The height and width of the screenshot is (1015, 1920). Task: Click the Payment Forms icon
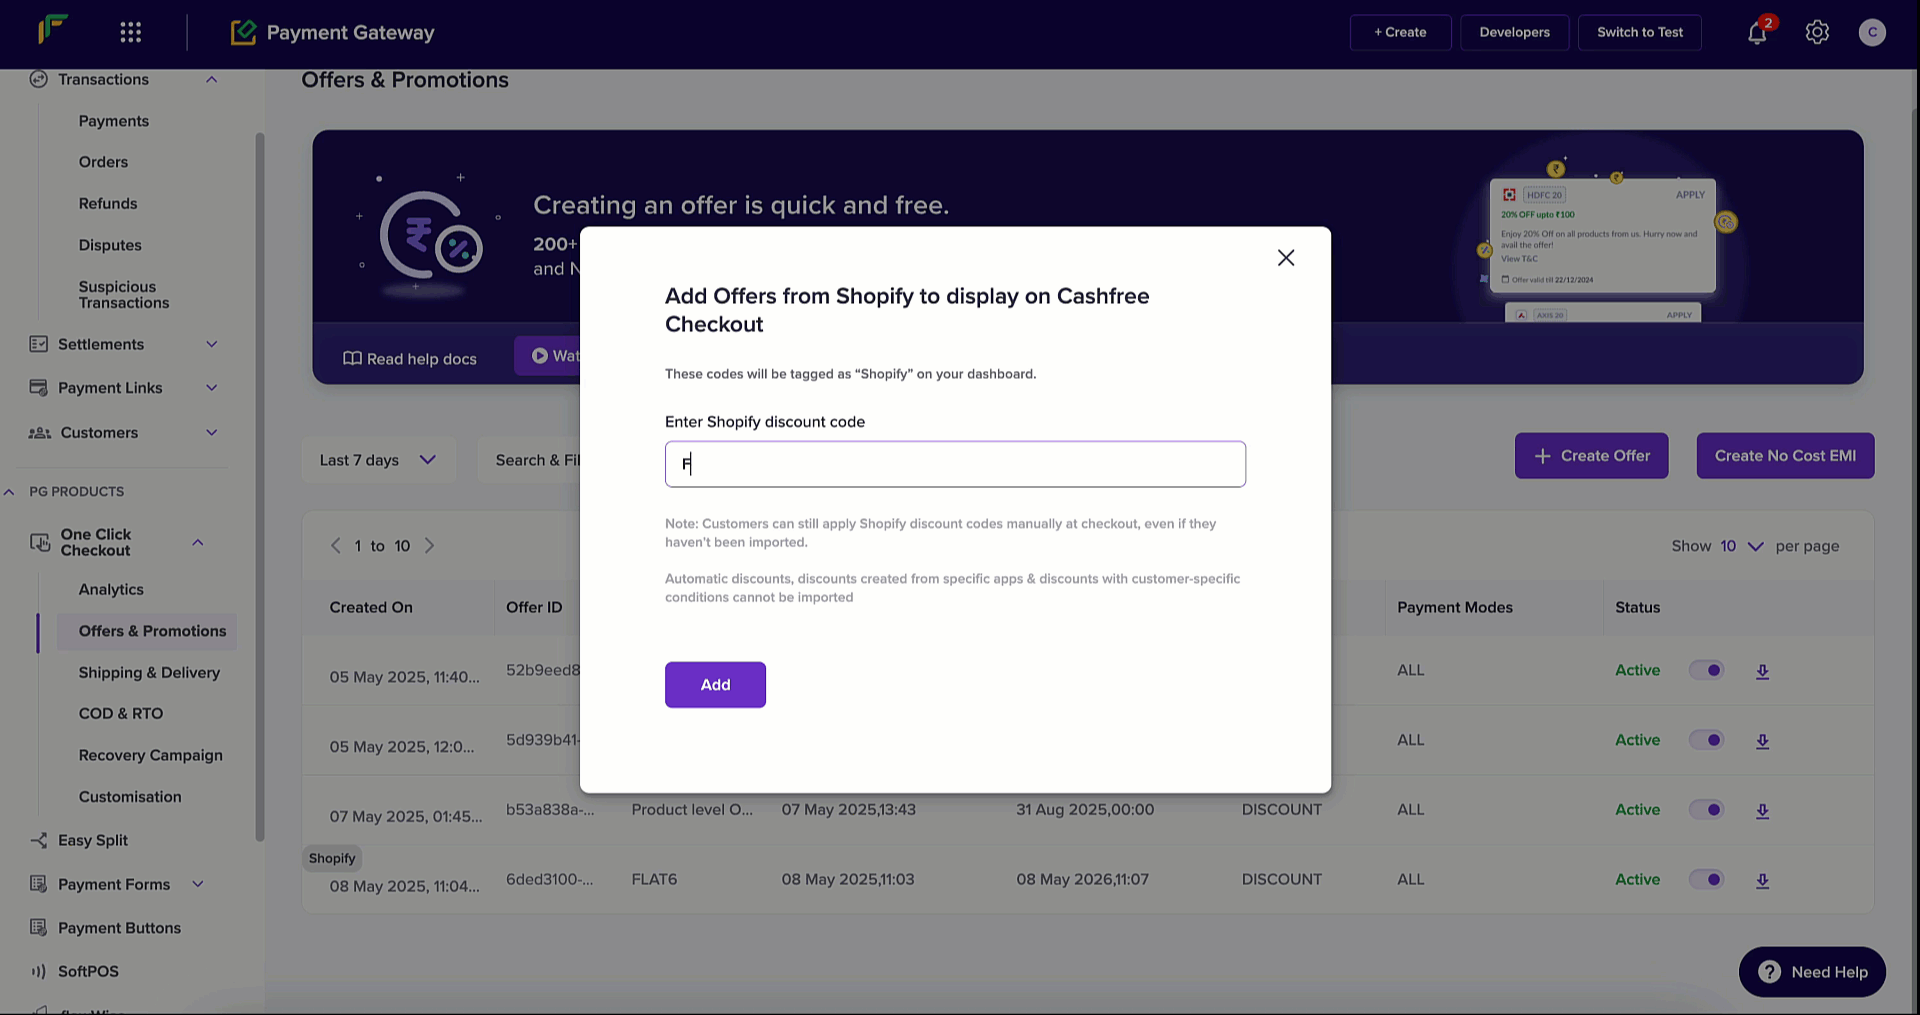point(38,884)
